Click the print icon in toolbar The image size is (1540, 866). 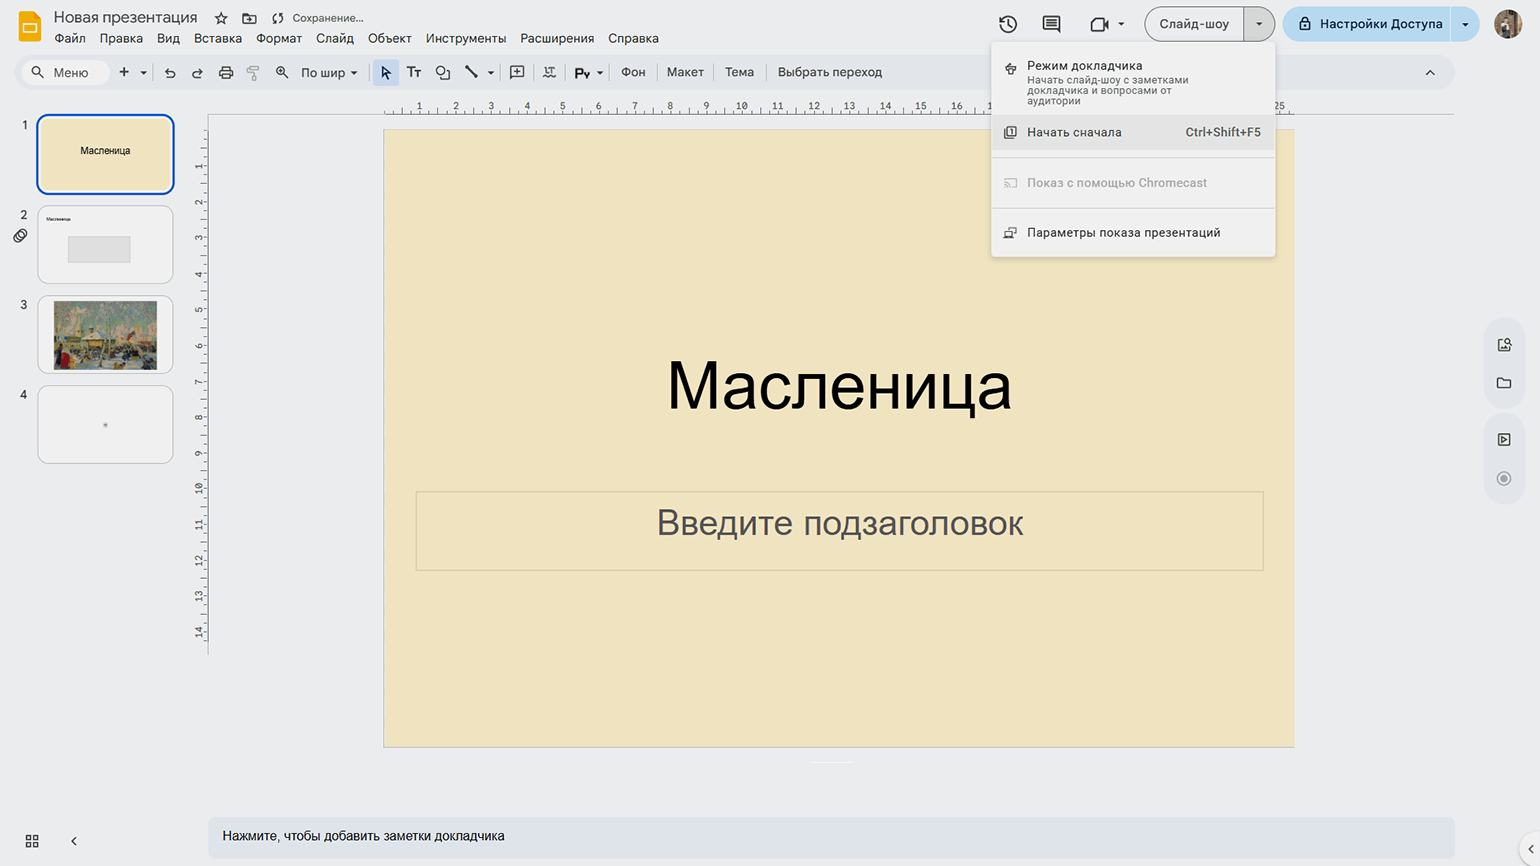[226, 72]
